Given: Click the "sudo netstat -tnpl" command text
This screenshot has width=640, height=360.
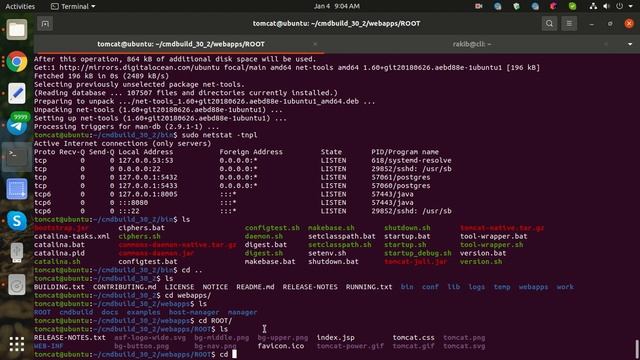Looking at the screenshot, I should 220,135.
